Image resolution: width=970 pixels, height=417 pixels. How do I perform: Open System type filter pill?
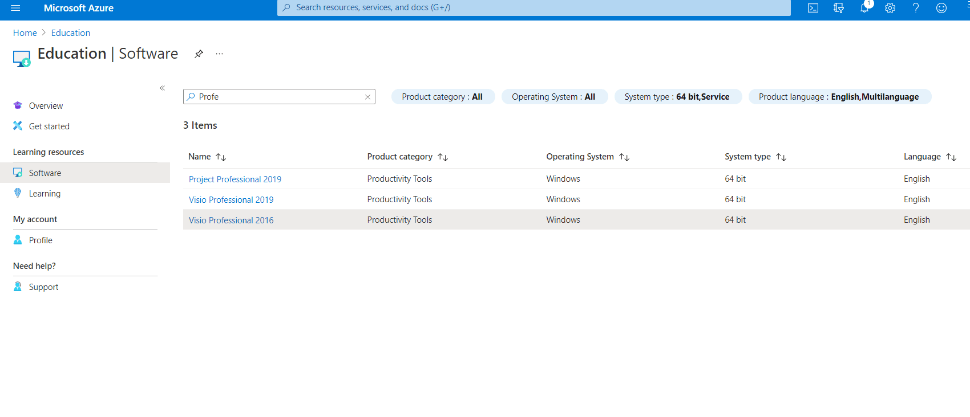[x=677, y=97]
